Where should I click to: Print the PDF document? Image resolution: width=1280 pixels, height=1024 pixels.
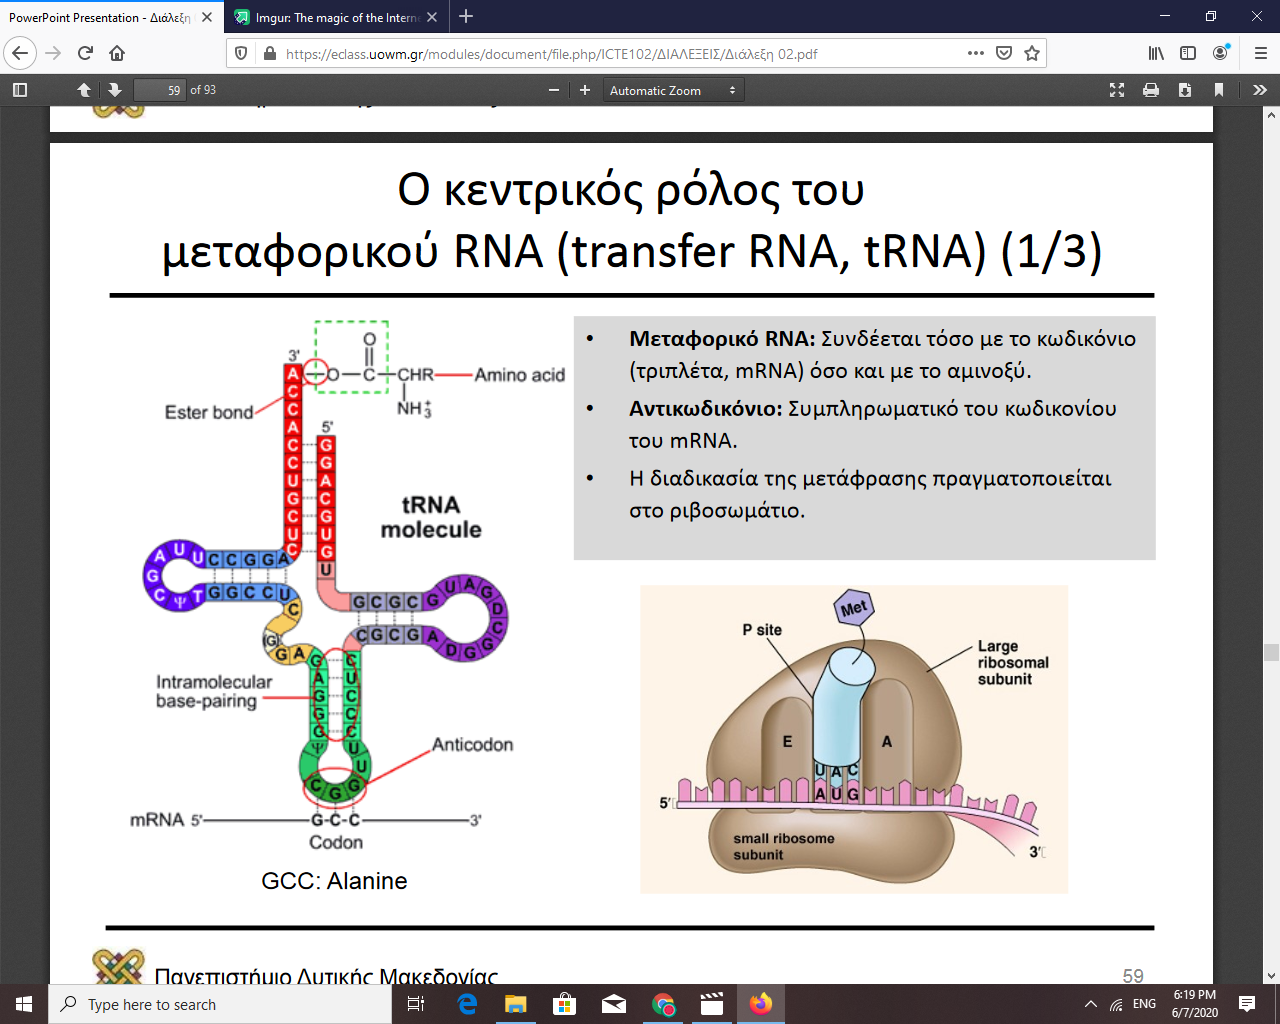point(1151,90)
